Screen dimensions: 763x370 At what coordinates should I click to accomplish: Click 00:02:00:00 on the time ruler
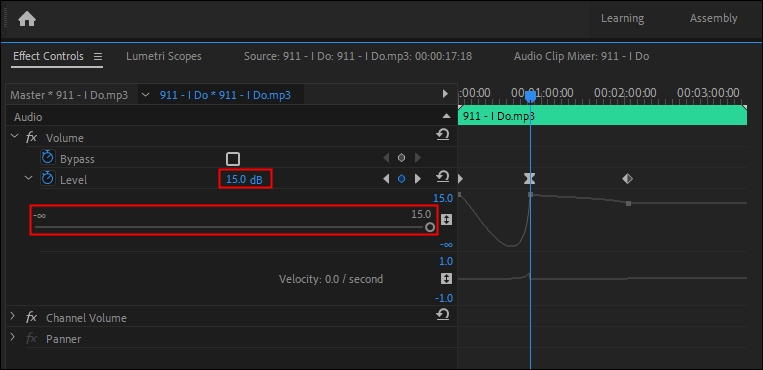[625, 92]
